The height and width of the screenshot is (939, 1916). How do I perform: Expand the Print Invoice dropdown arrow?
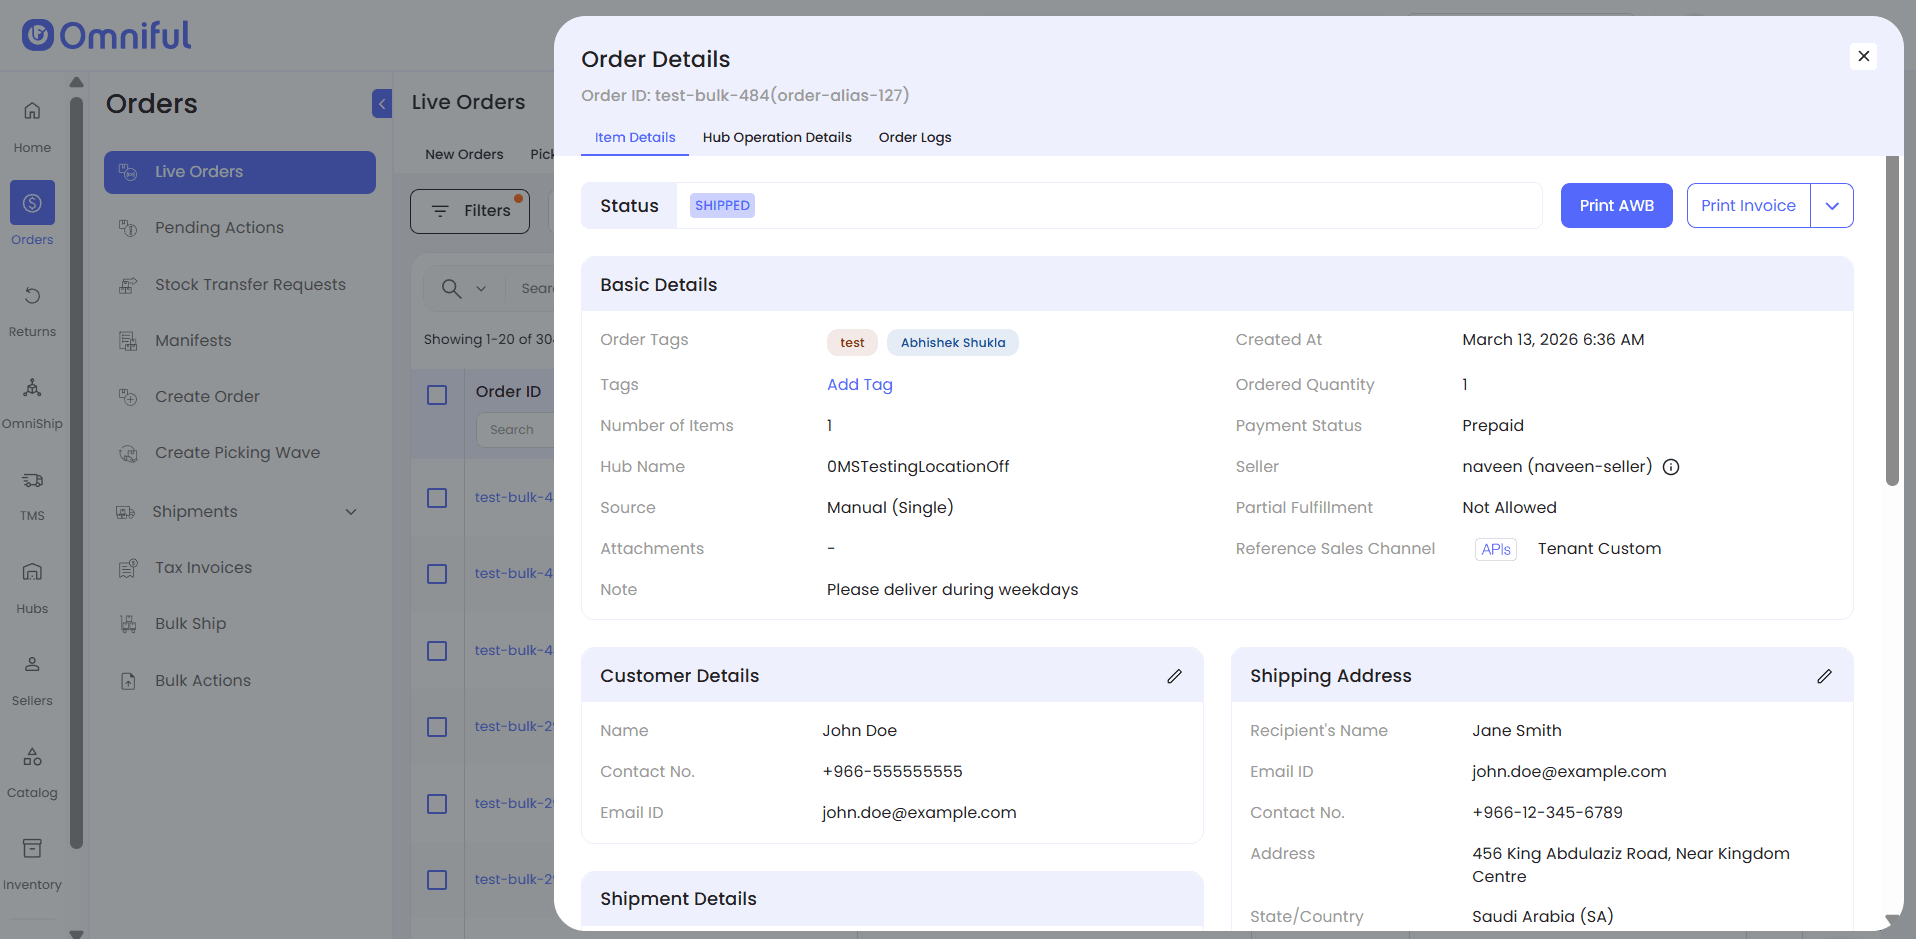pyautogui.click(x=1831, y=206)
